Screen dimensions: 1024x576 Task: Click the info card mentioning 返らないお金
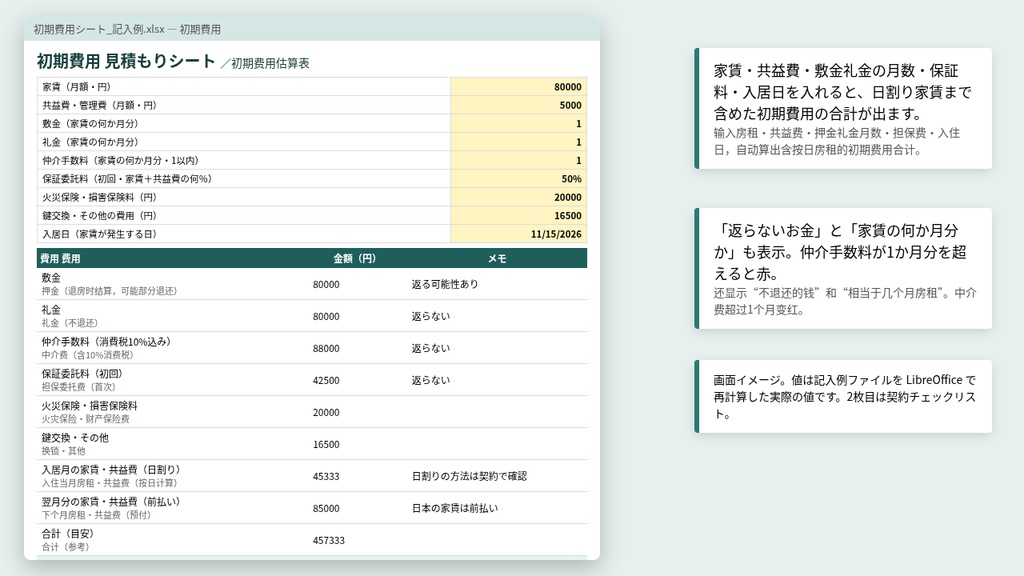843,268
